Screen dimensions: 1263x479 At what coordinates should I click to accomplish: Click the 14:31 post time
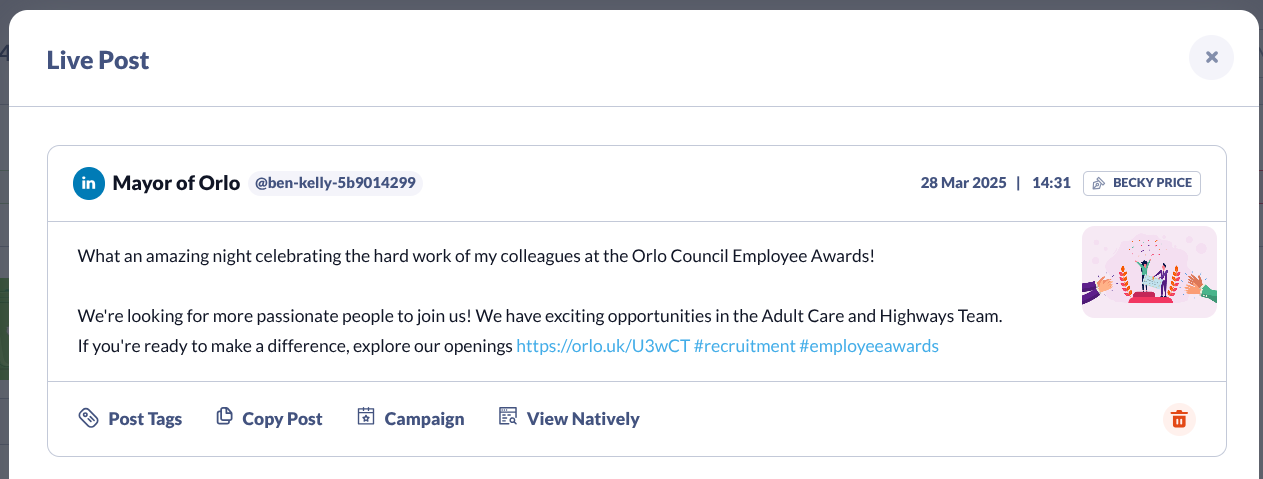tap(1051, 183)
